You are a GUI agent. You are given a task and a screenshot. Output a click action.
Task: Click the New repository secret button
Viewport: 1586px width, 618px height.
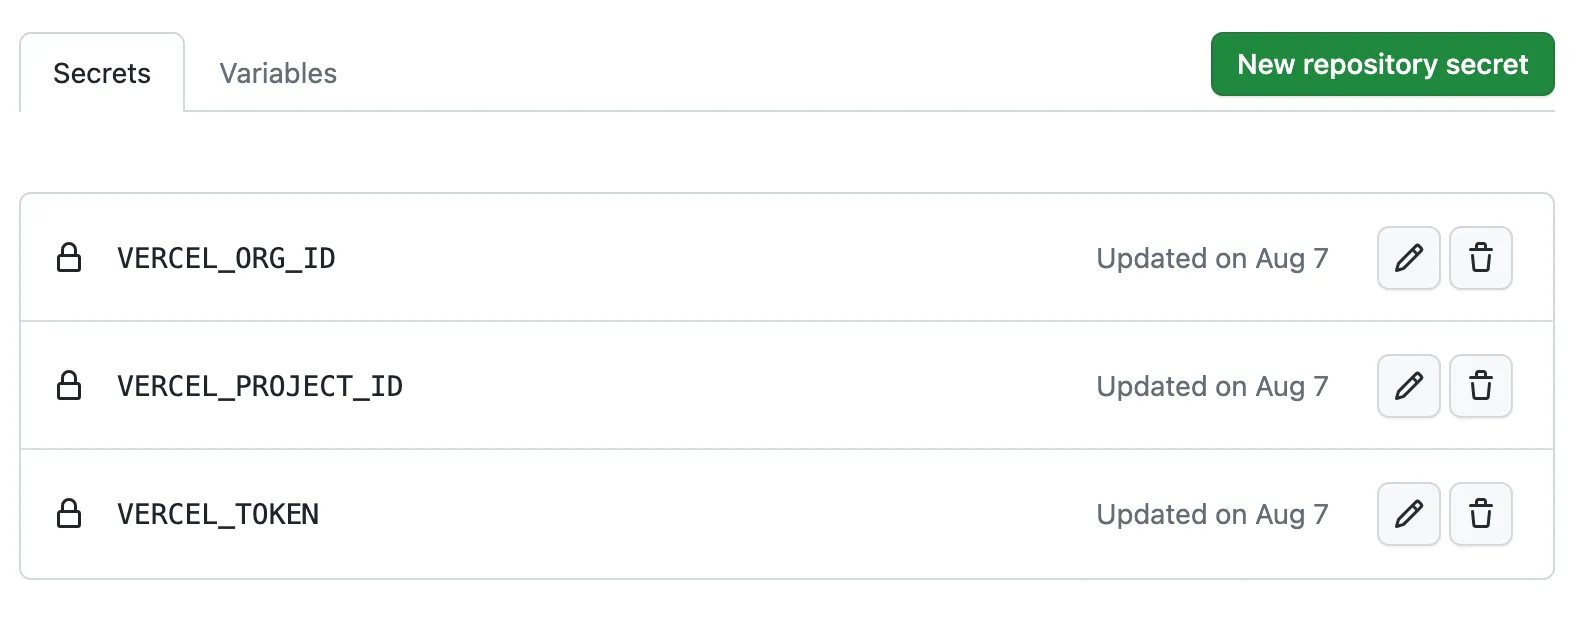point(1382,64)
